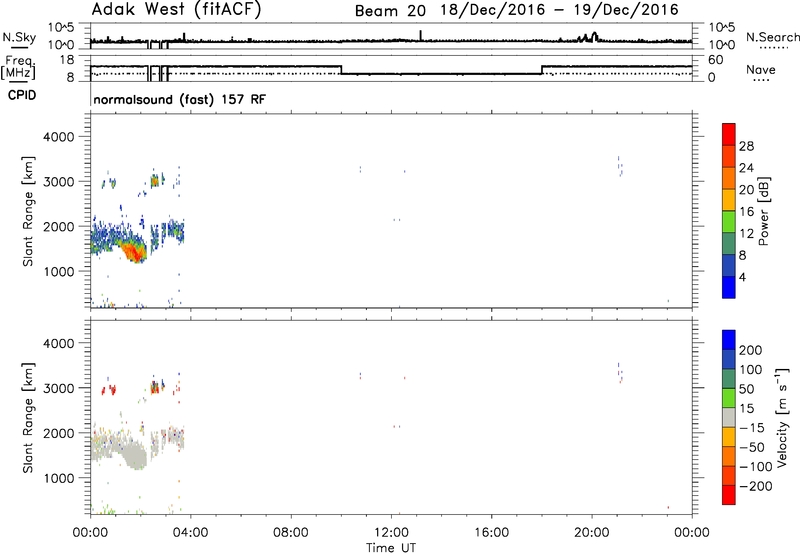Pick the Power colorbar segment between 8 and 12
This screenshot has width=800, height=554.
point(729,243)
